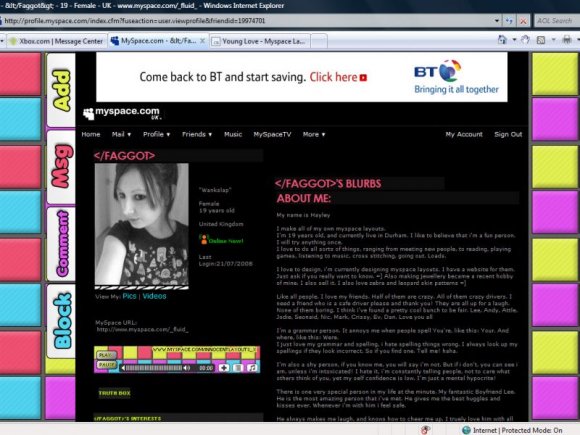Click the 'My name is Hayley' line
580x435 pixels.
pos(303,215)
